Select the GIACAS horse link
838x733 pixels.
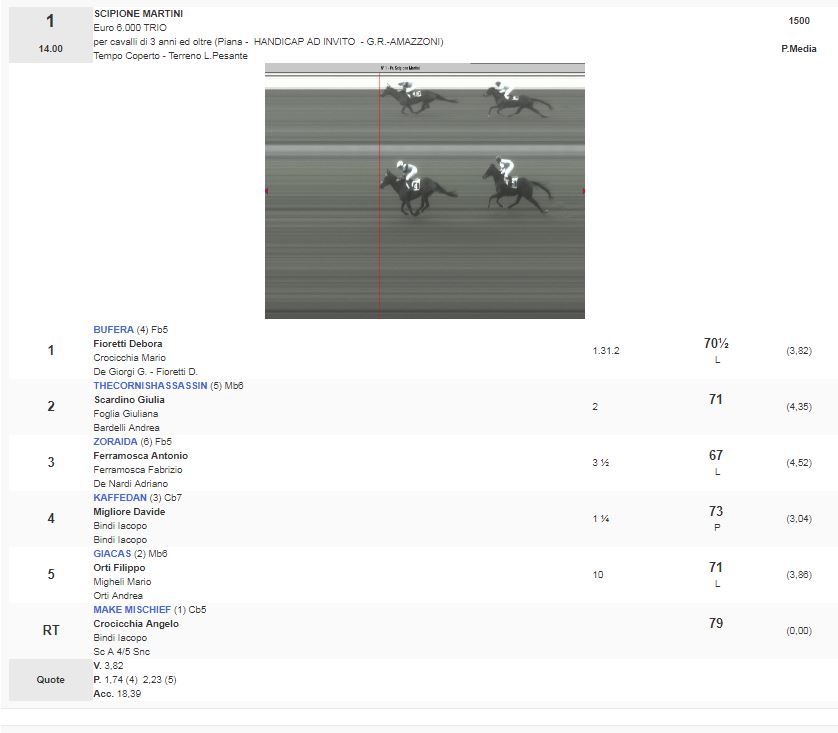coord(113,554)
